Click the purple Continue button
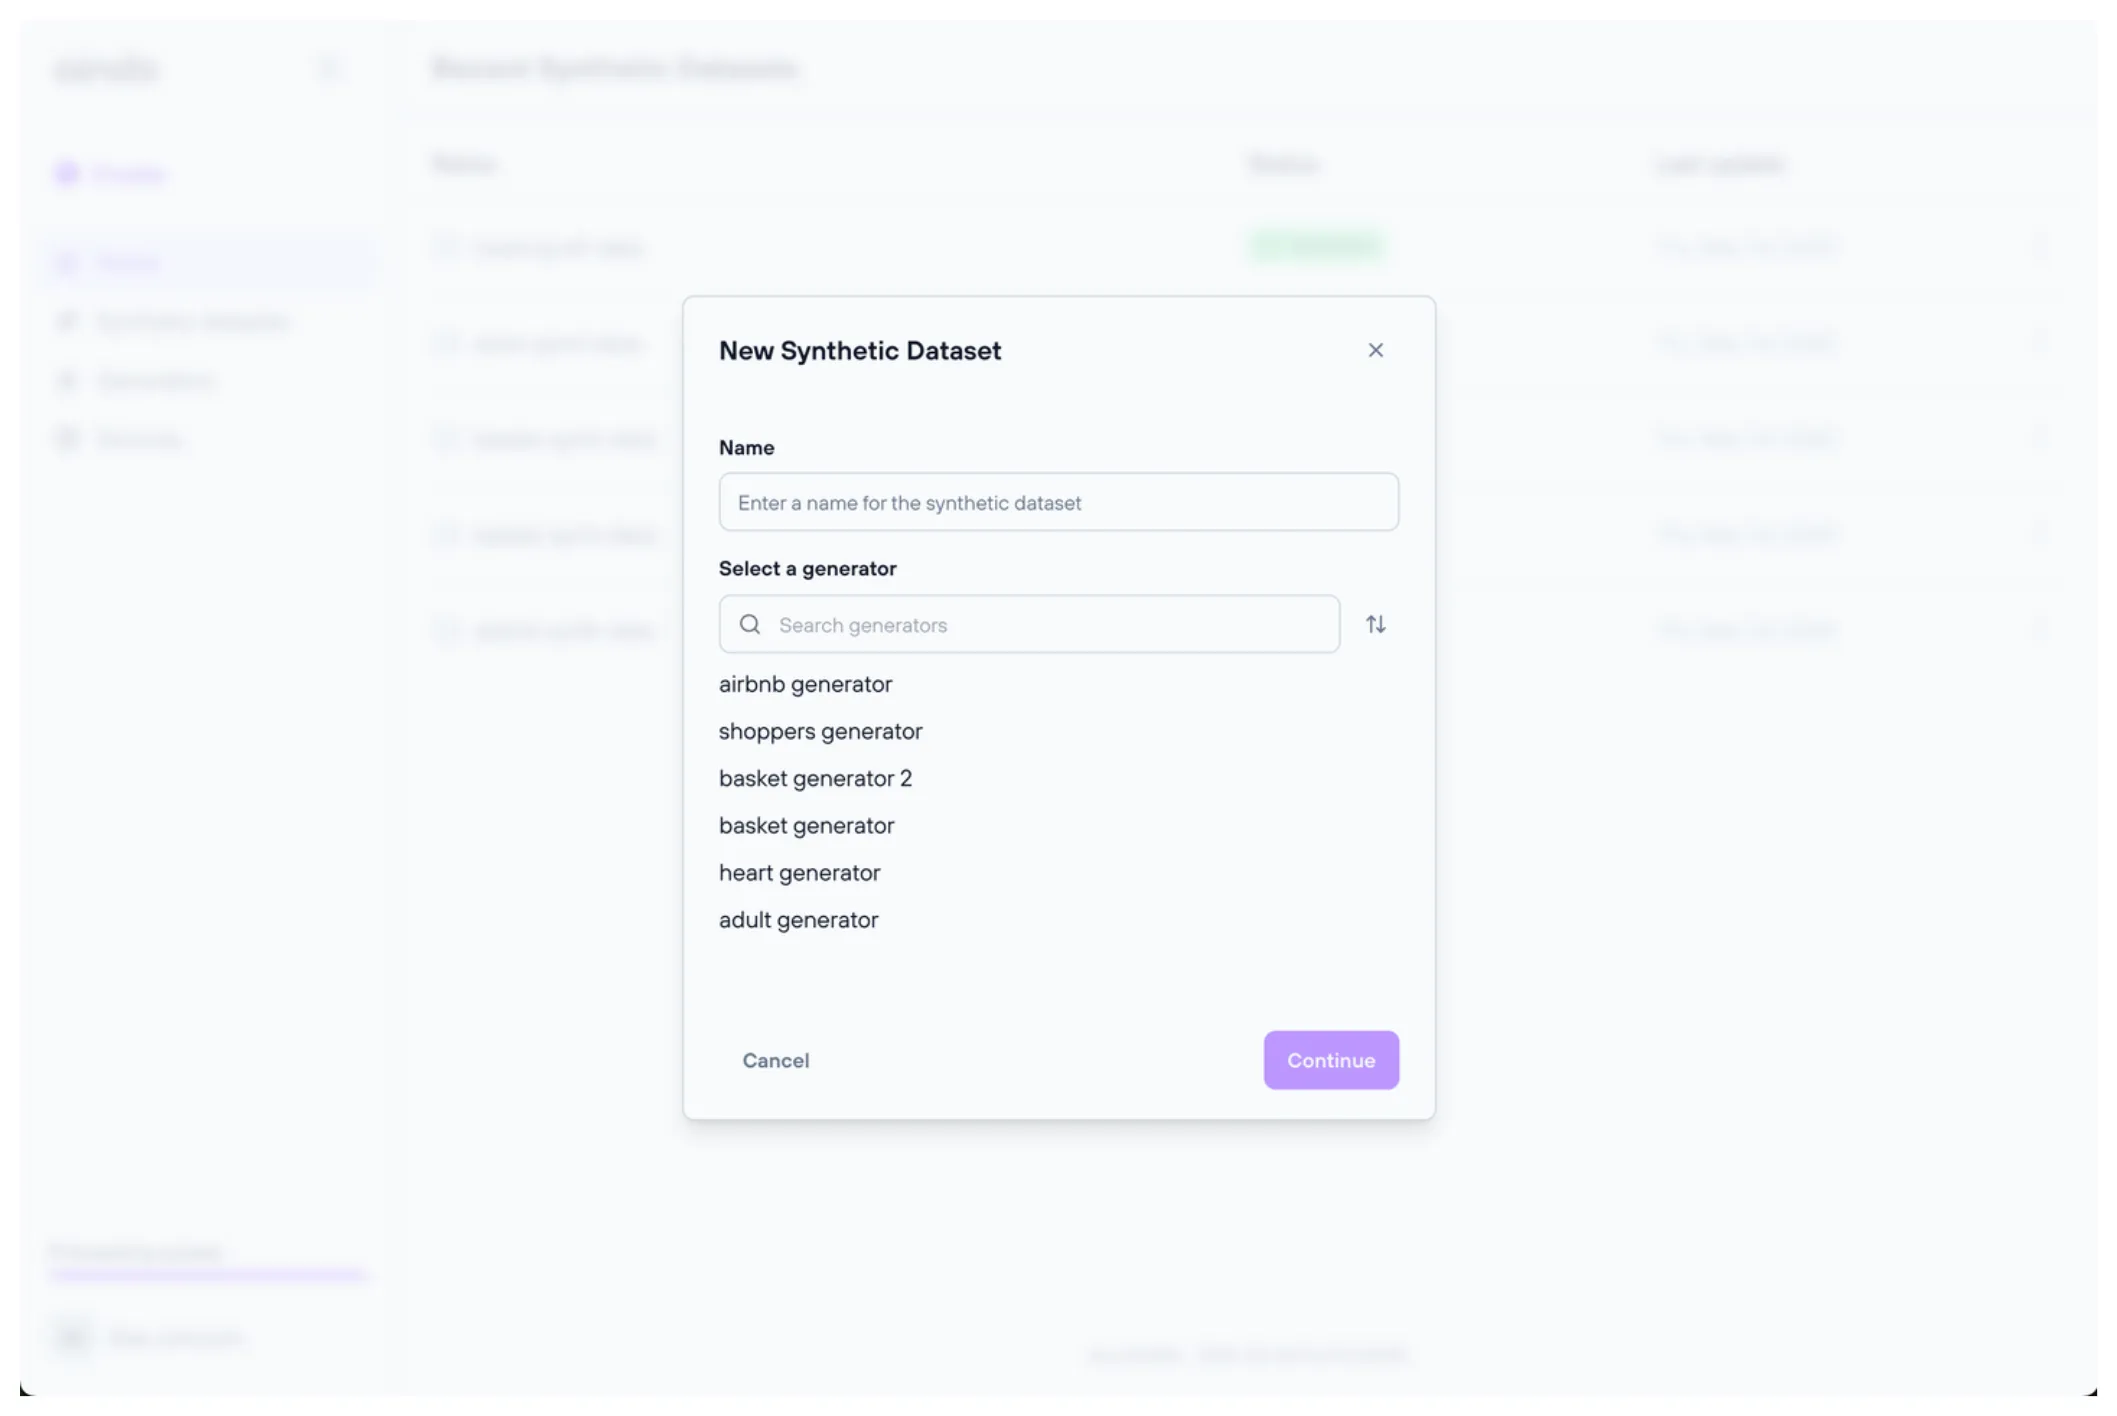Viewport: 2117px width, 1416px height. click(x=1330, y=1060)
